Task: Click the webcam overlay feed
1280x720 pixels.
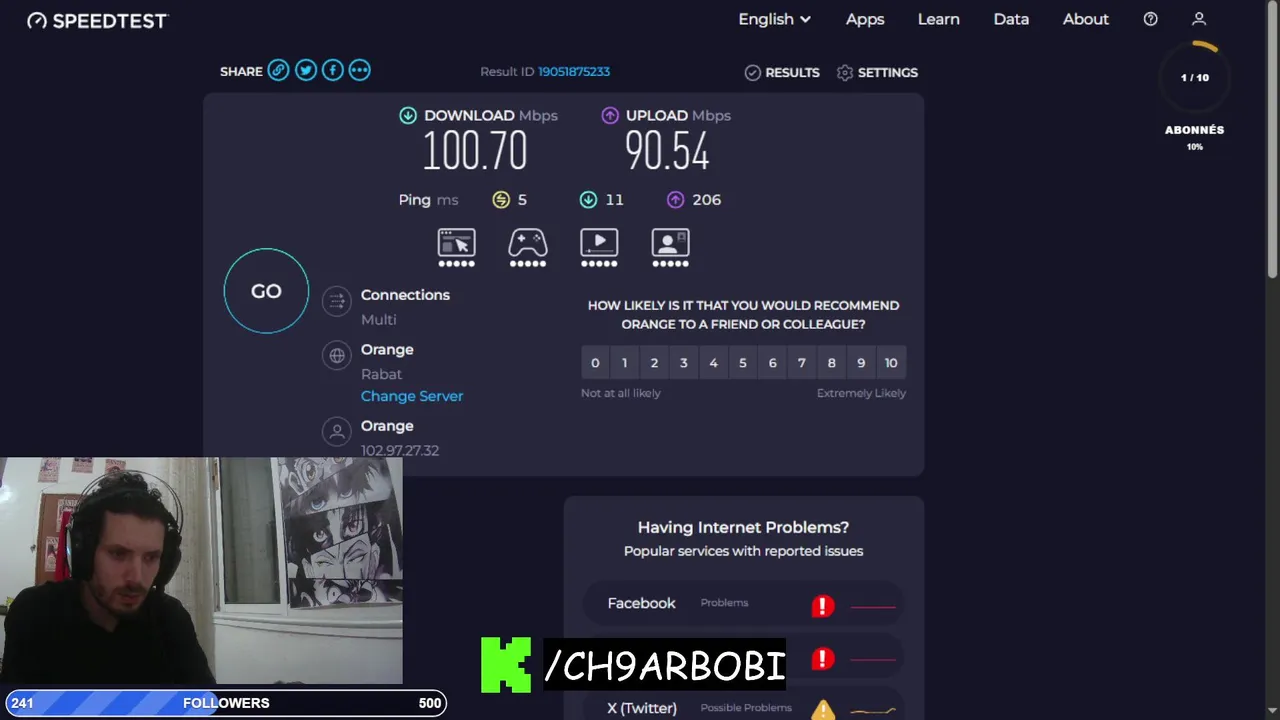Action: [x=201, y=571]
